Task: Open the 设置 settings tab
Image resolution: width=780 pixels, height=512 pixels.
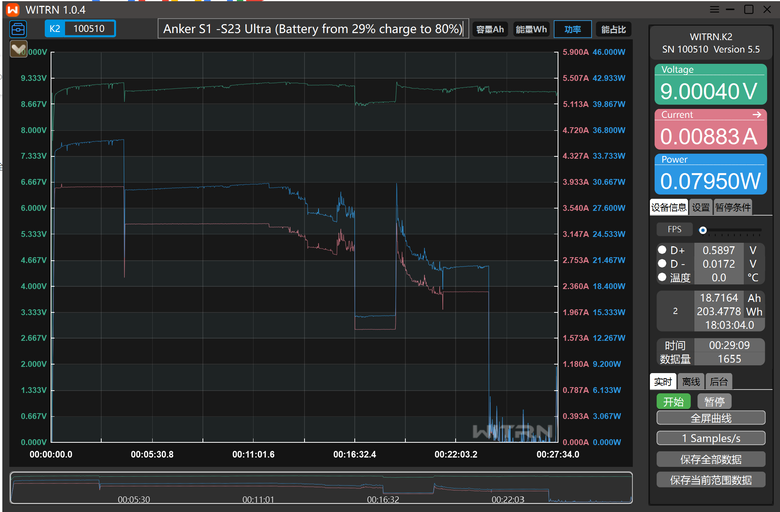Action: pos(700,207)
